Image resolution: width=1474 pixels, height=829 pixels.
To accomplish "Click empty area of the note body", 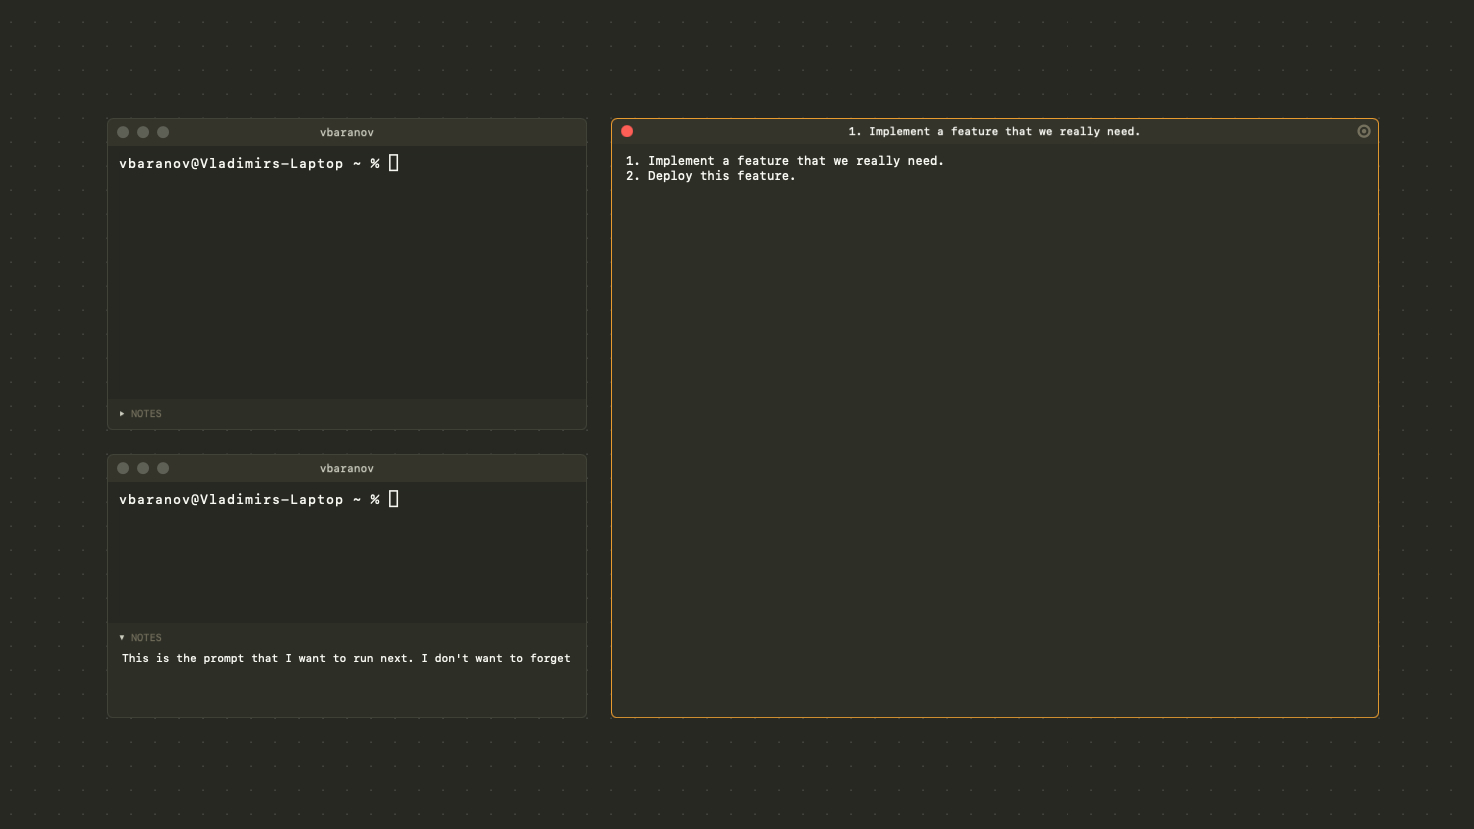I will click(x=994, y=450).
